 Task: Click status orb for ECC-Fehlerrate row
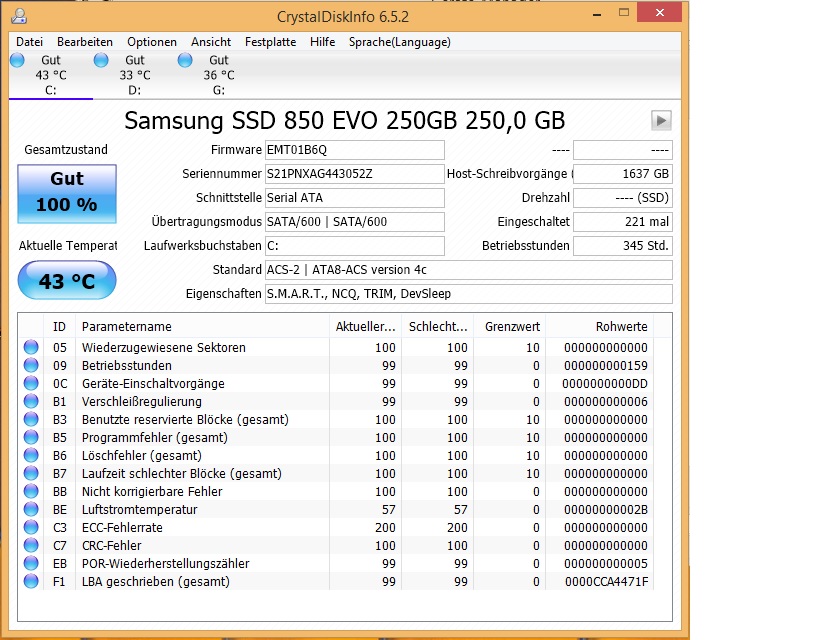pyautogui.click(x=31, y=527)
